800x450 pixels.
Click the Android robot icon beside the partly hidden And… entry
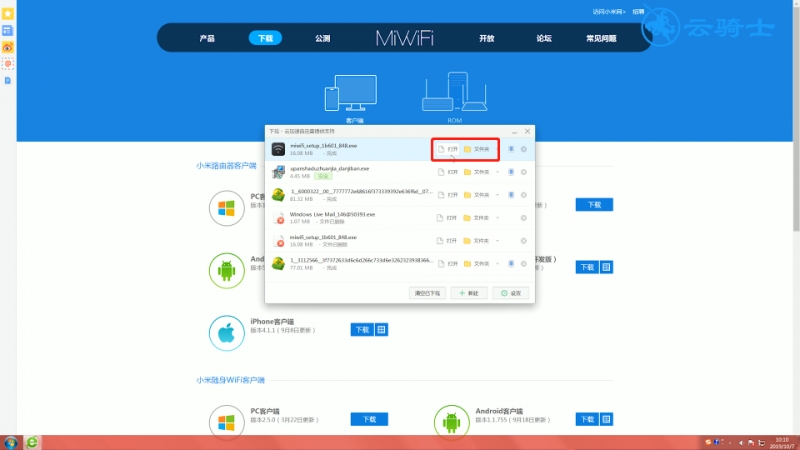(227, 270)
